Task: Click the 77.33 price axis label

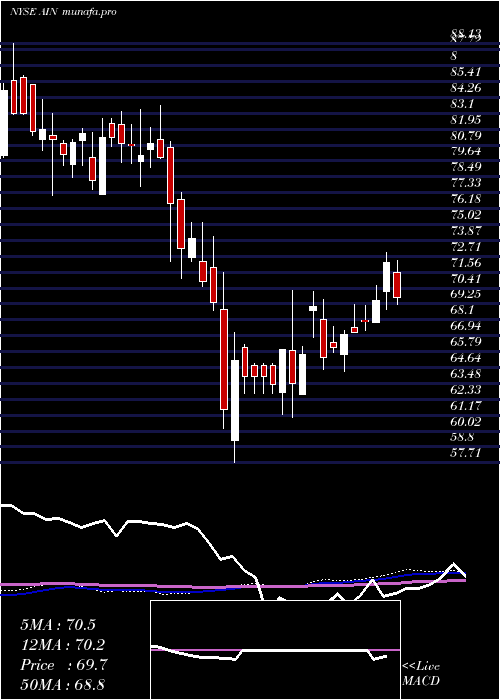Action: click(x=467, y=183)
